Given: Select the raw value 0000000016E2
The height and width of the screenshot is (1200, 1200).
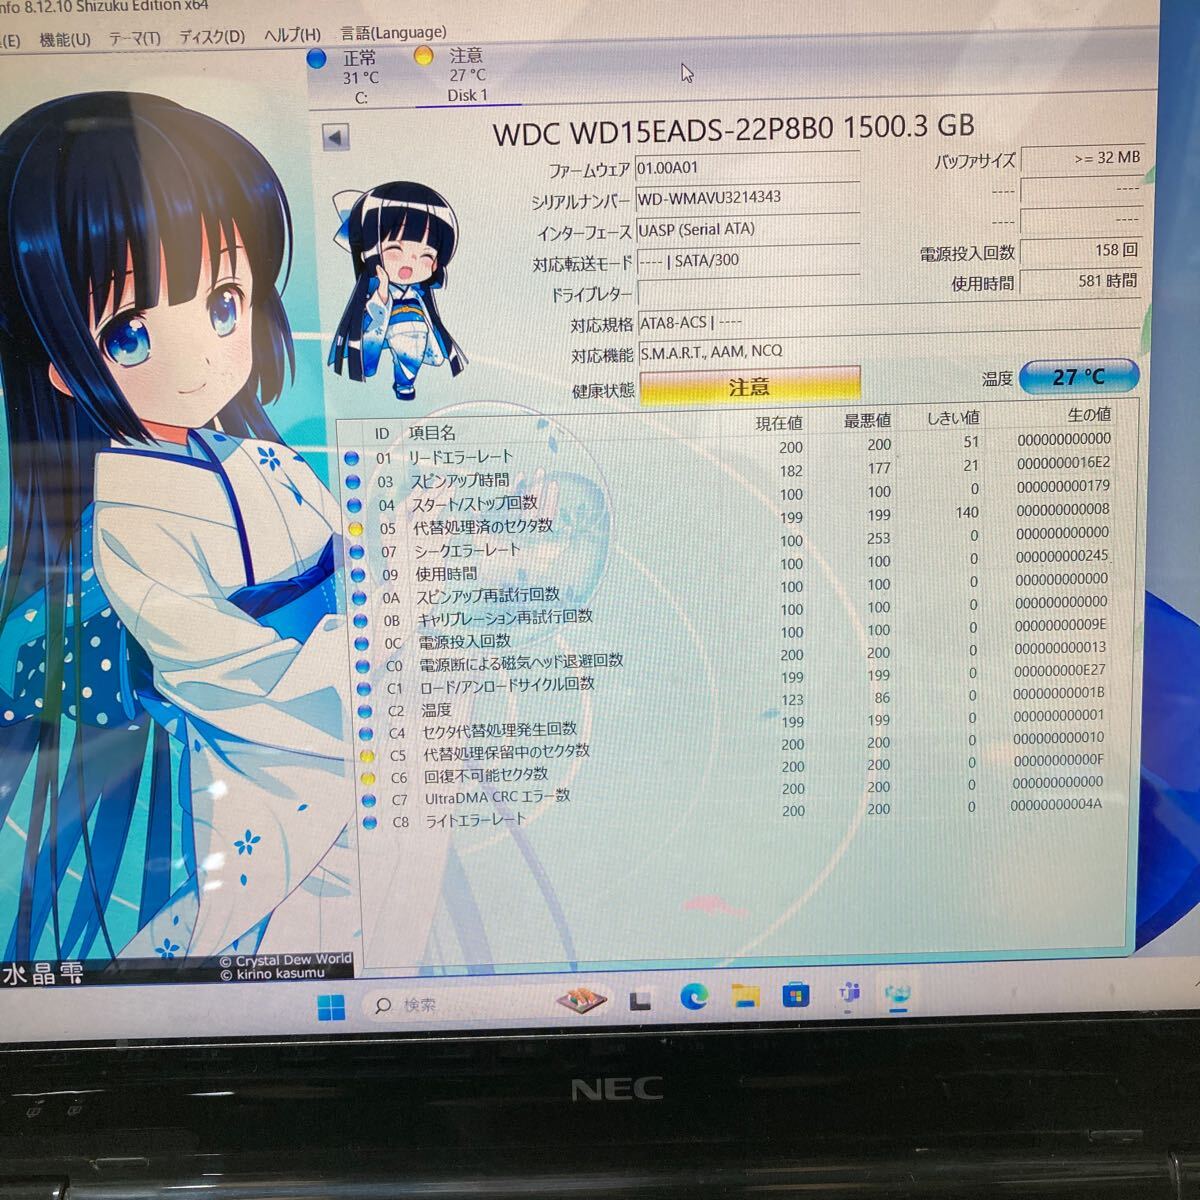Looking at the screenshot, I should pos(1063,463).
